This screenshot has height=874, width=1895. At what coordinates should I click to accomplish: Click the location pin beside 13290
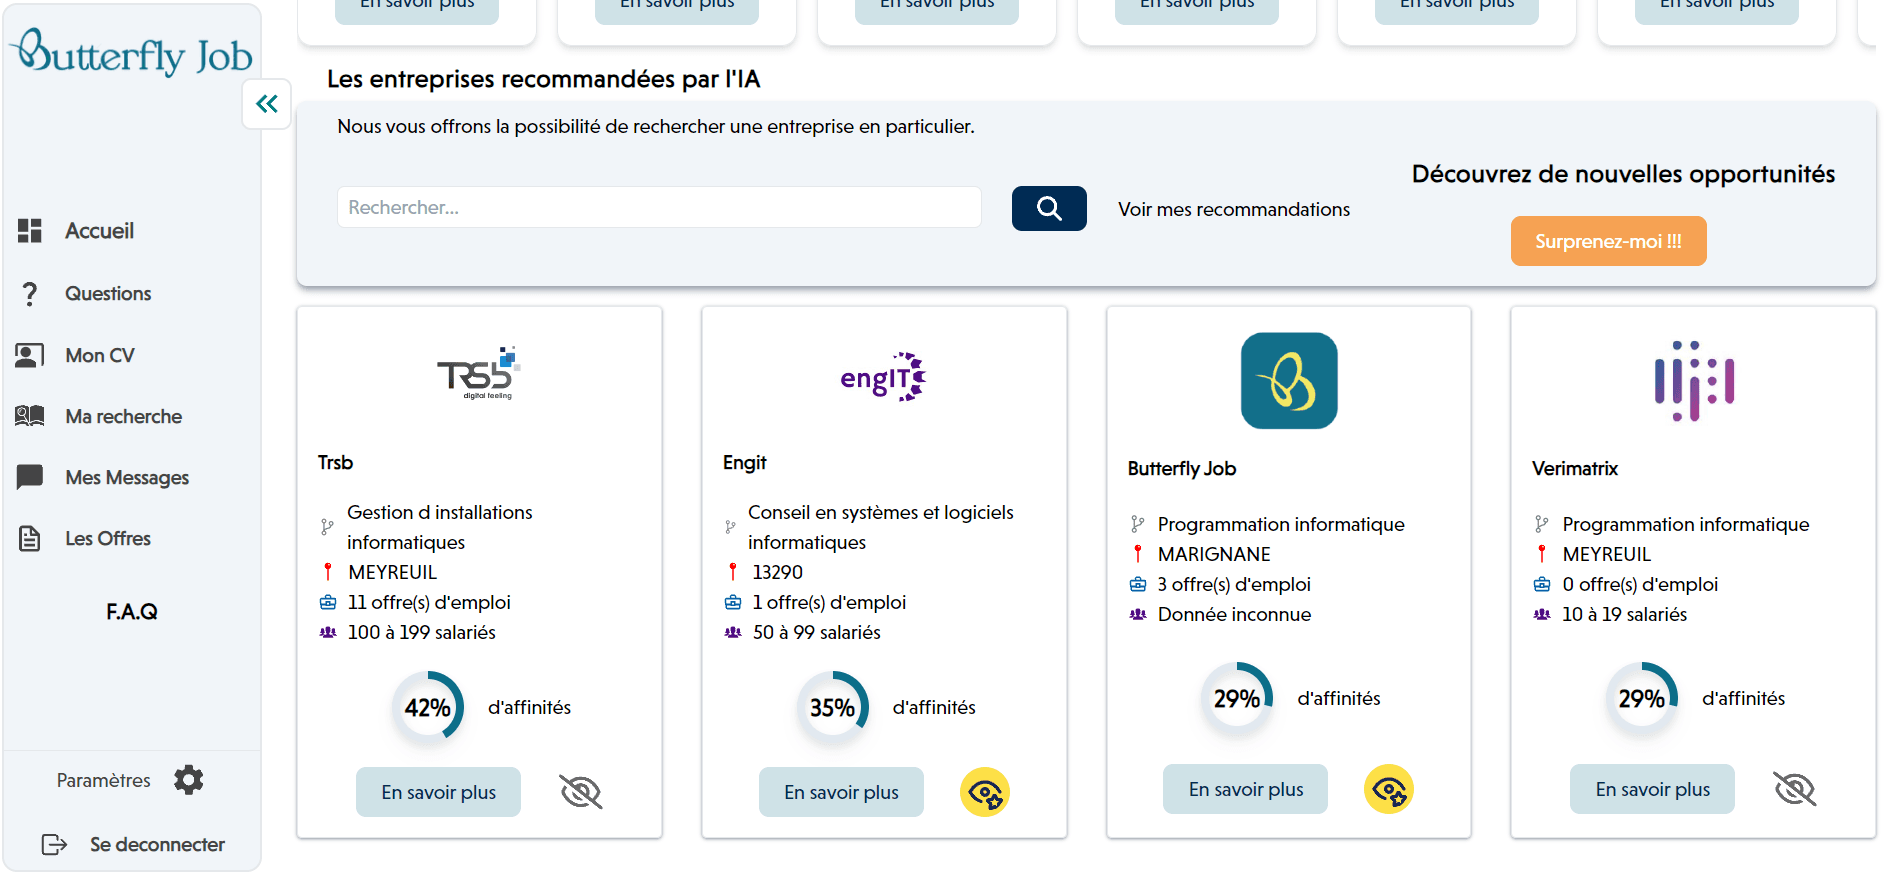click(x=733, y=572)
